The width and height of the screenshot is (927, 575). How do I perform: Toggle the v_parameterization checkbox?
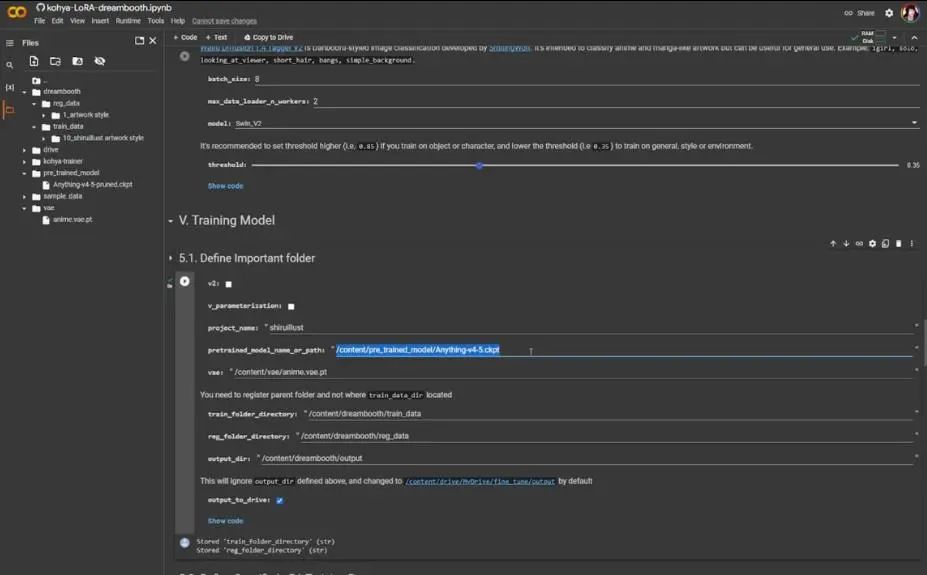(291, 307)
